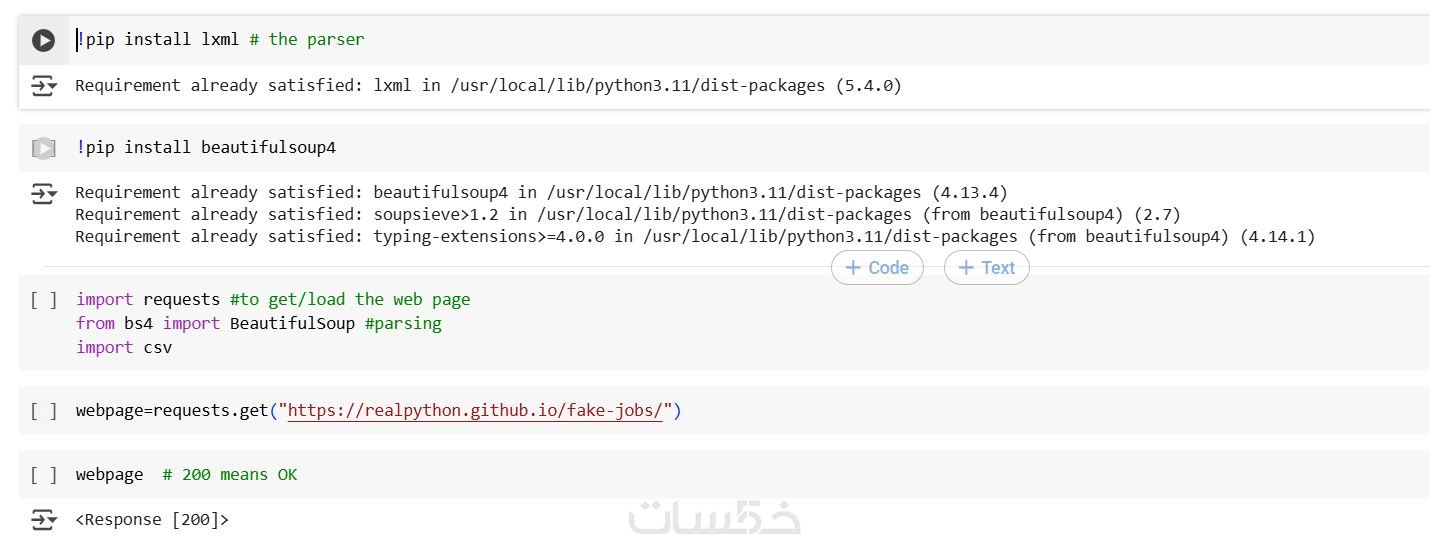Open output actions icon for lxml install output
This screenshot has width=1430, height=546.
tap(43, 86)
